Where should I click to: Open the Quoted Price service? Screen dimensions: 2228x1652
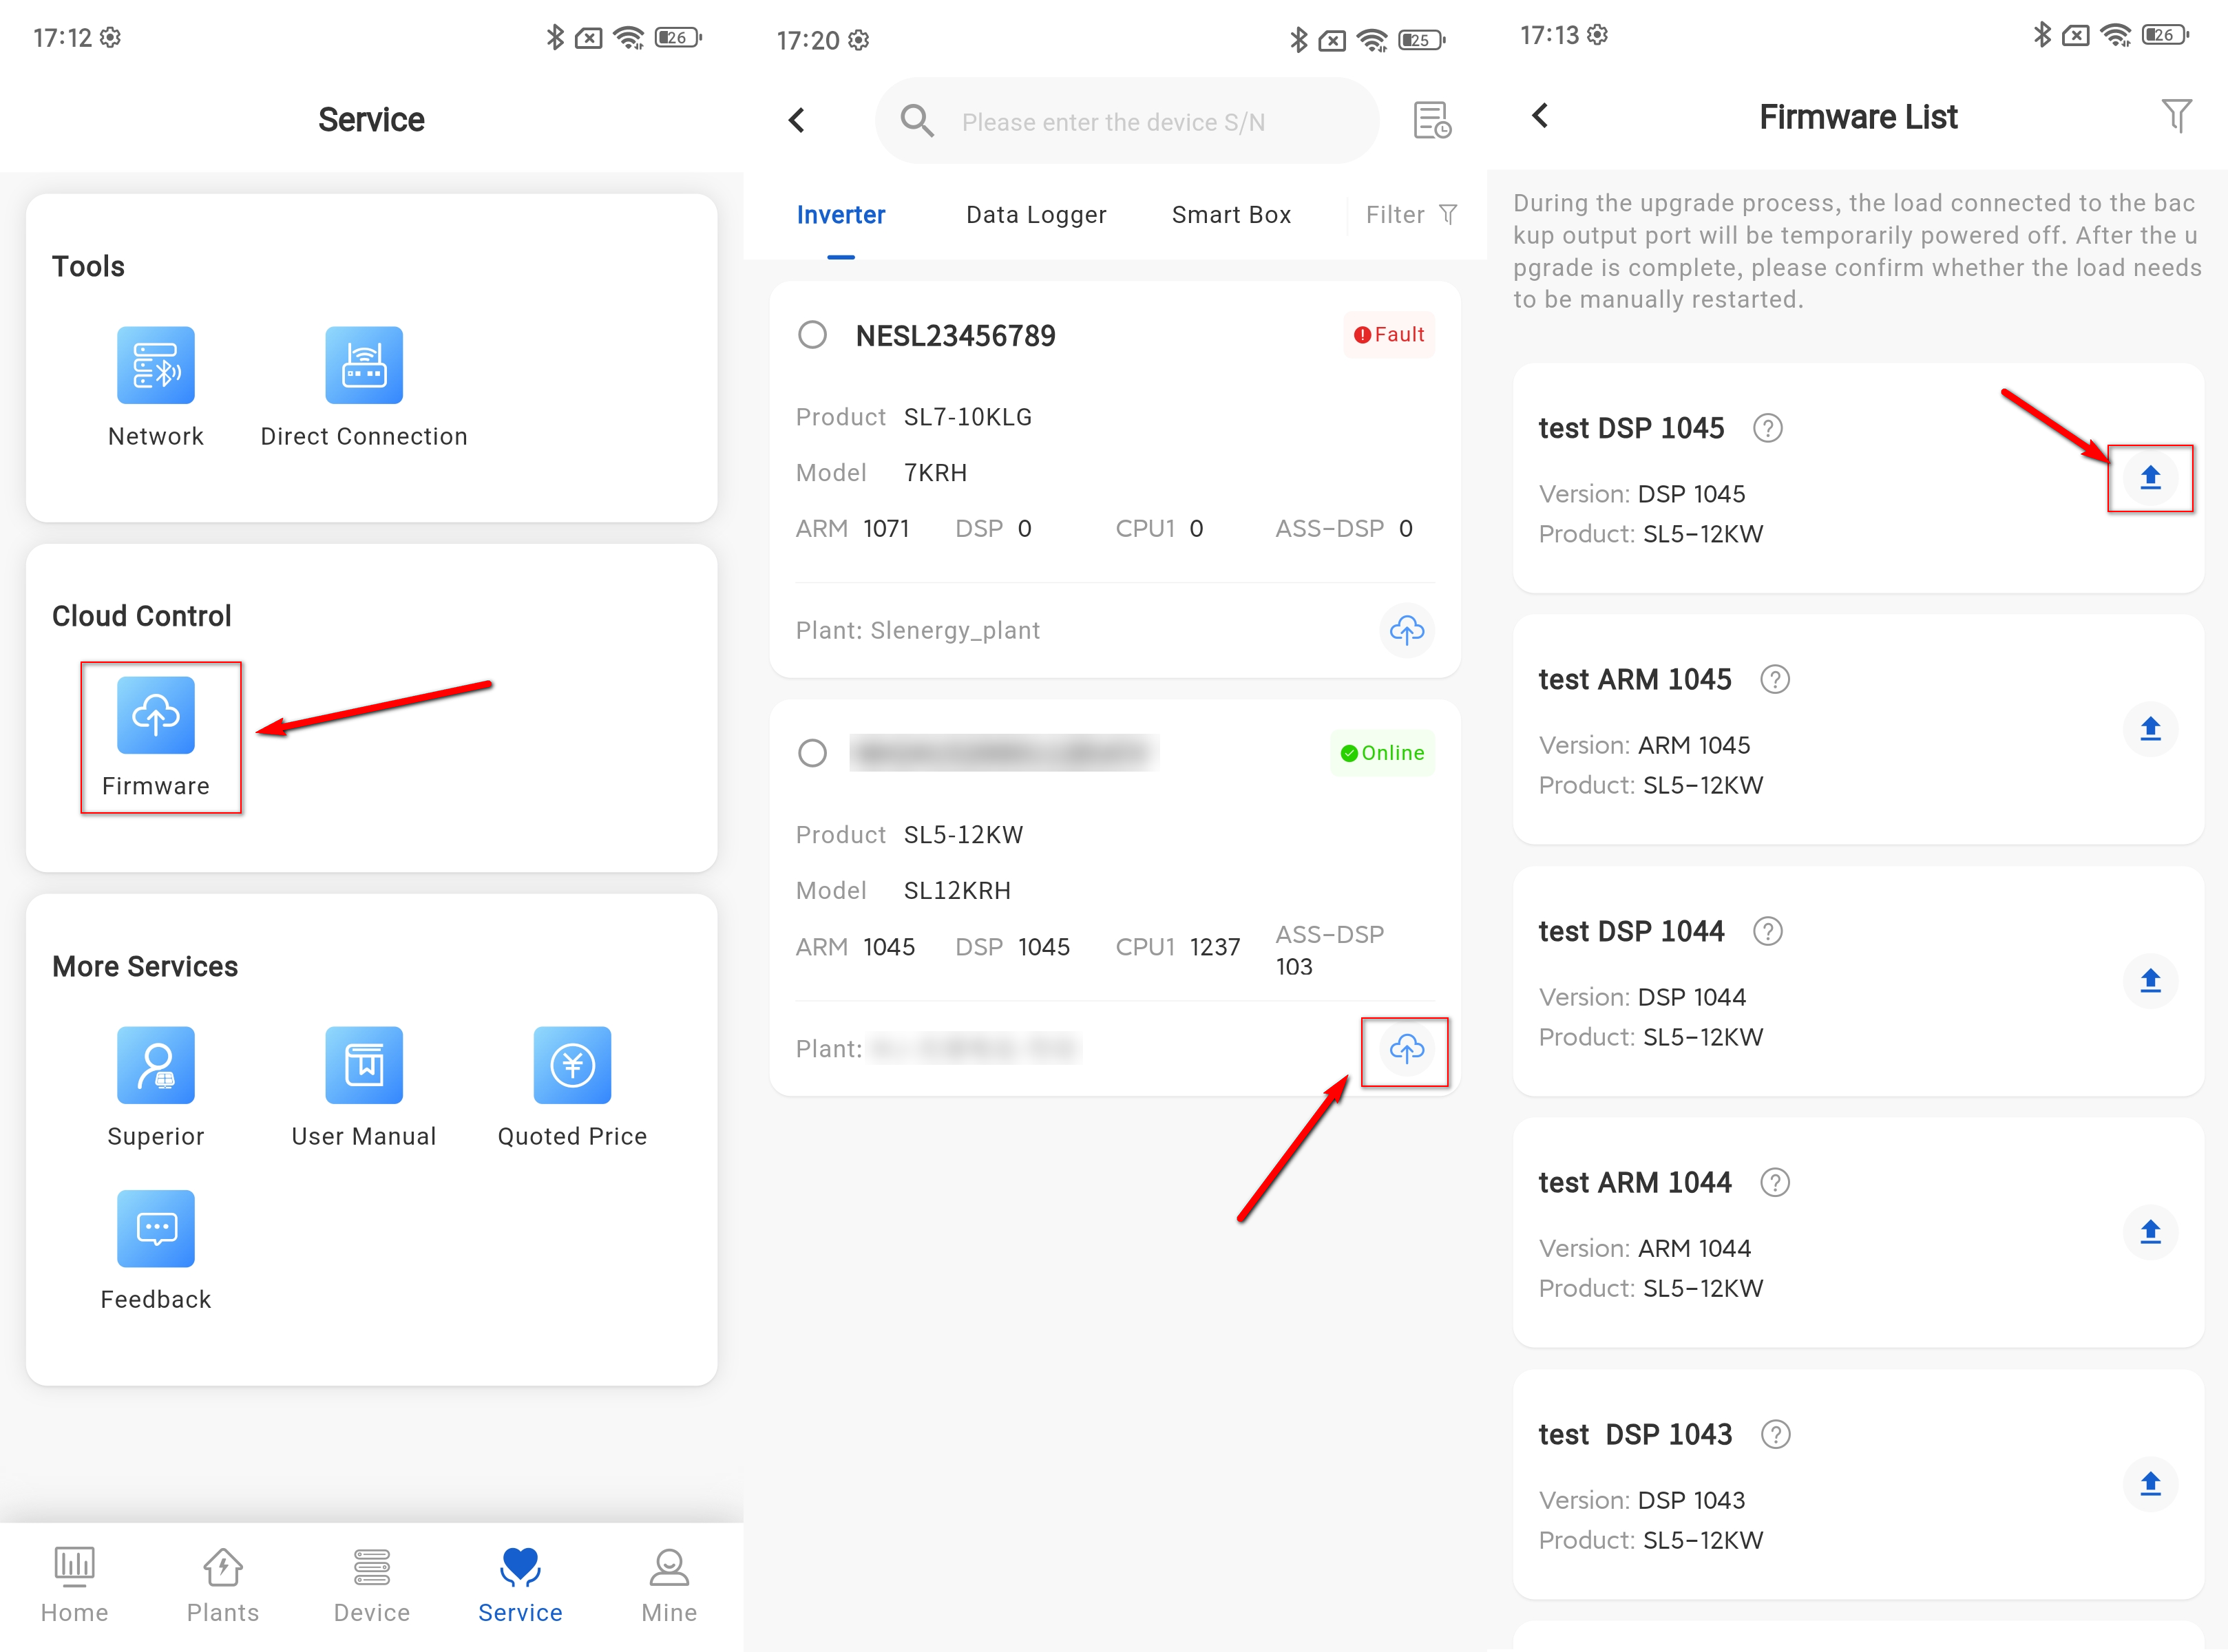572,1066
